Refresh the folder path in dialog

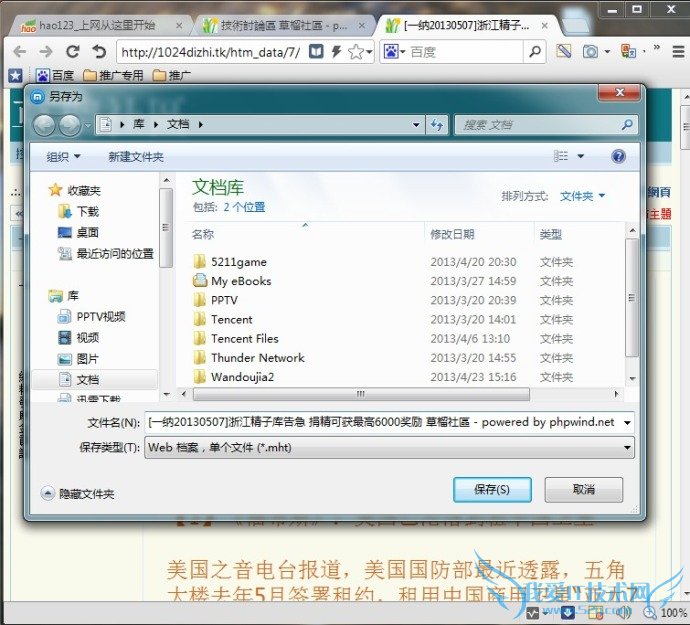437,125
